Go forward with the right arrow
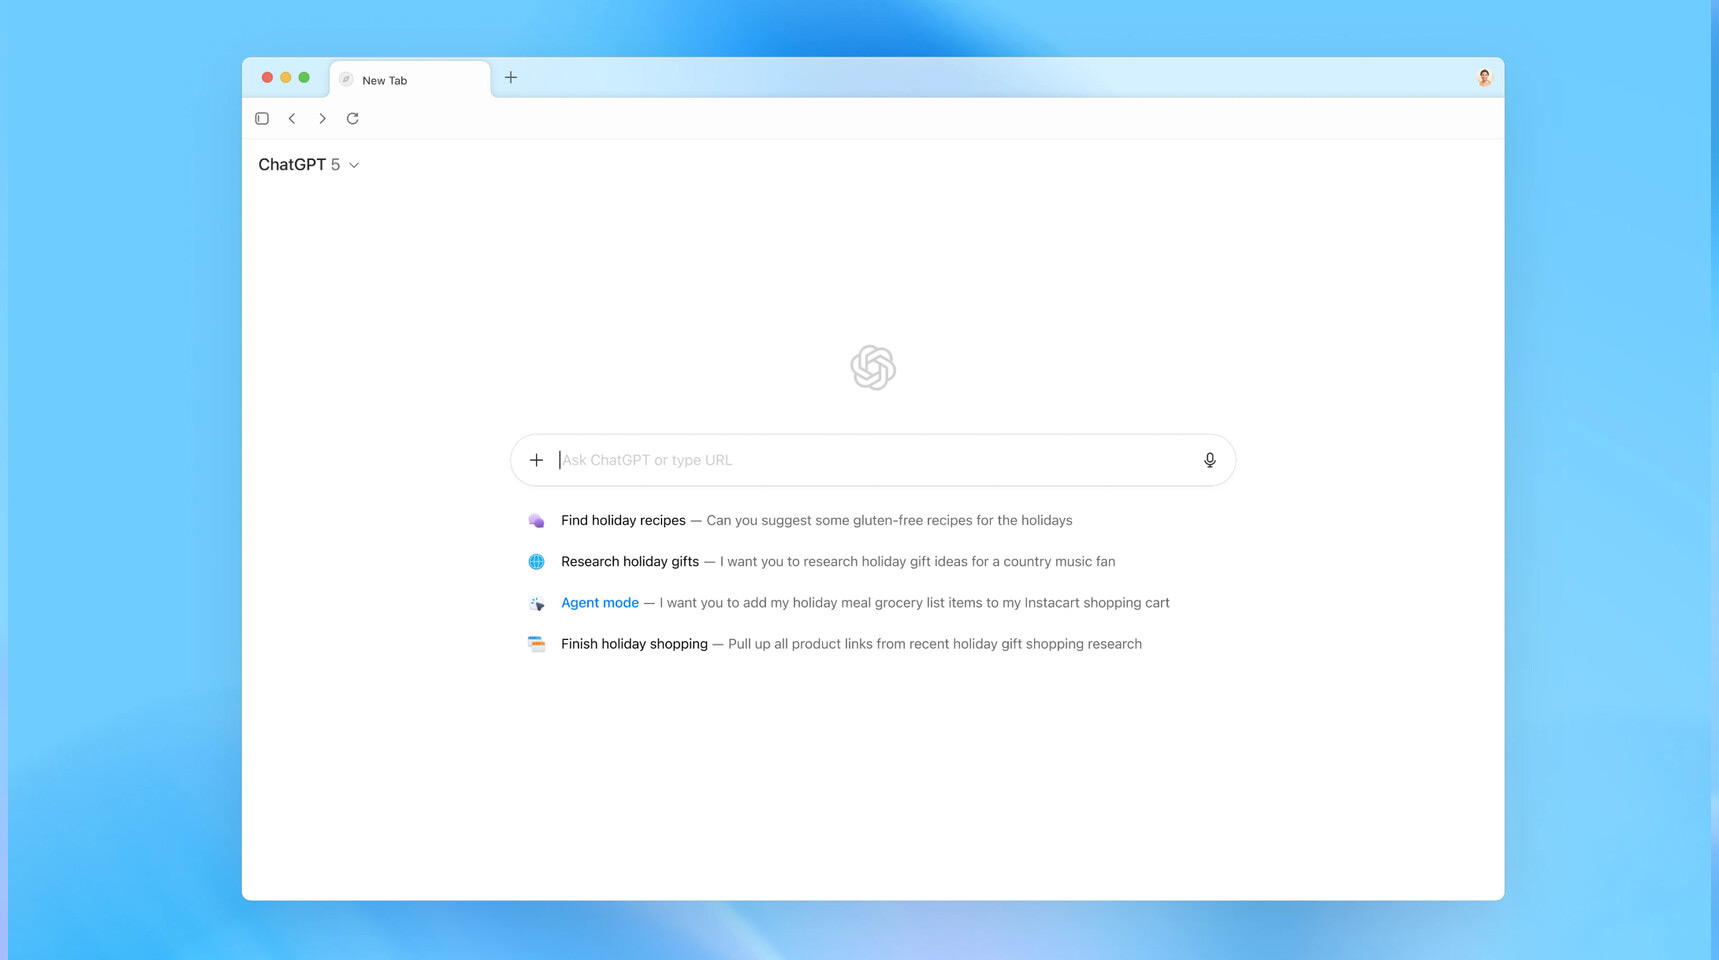This screenshot has width=1719, height=960. 322,118
